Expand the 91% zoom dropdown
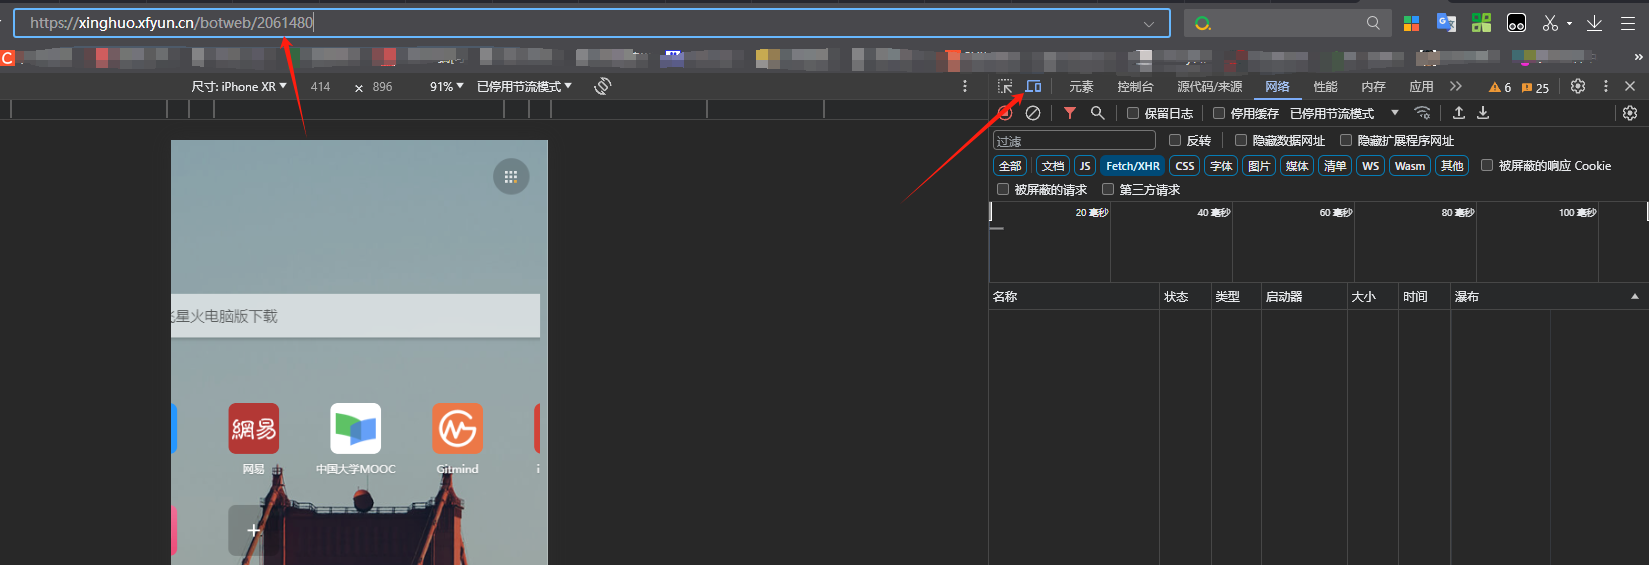The width and height of the screenshot is (1649, 565). pos(446,87)
